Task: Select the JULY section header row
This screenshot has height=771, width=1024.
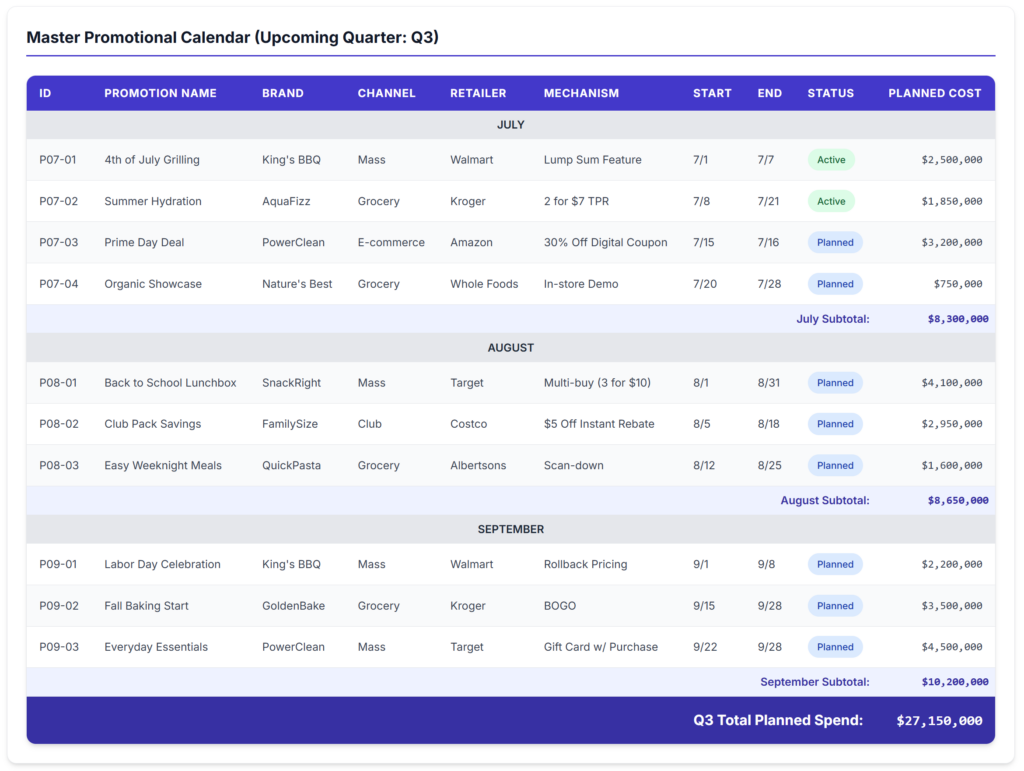Action: [511, 125]
